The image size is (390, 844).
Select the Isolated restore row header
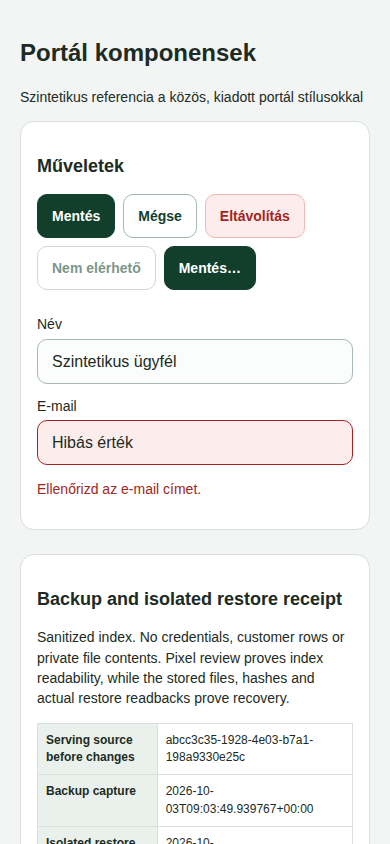(x=97, y=836)
